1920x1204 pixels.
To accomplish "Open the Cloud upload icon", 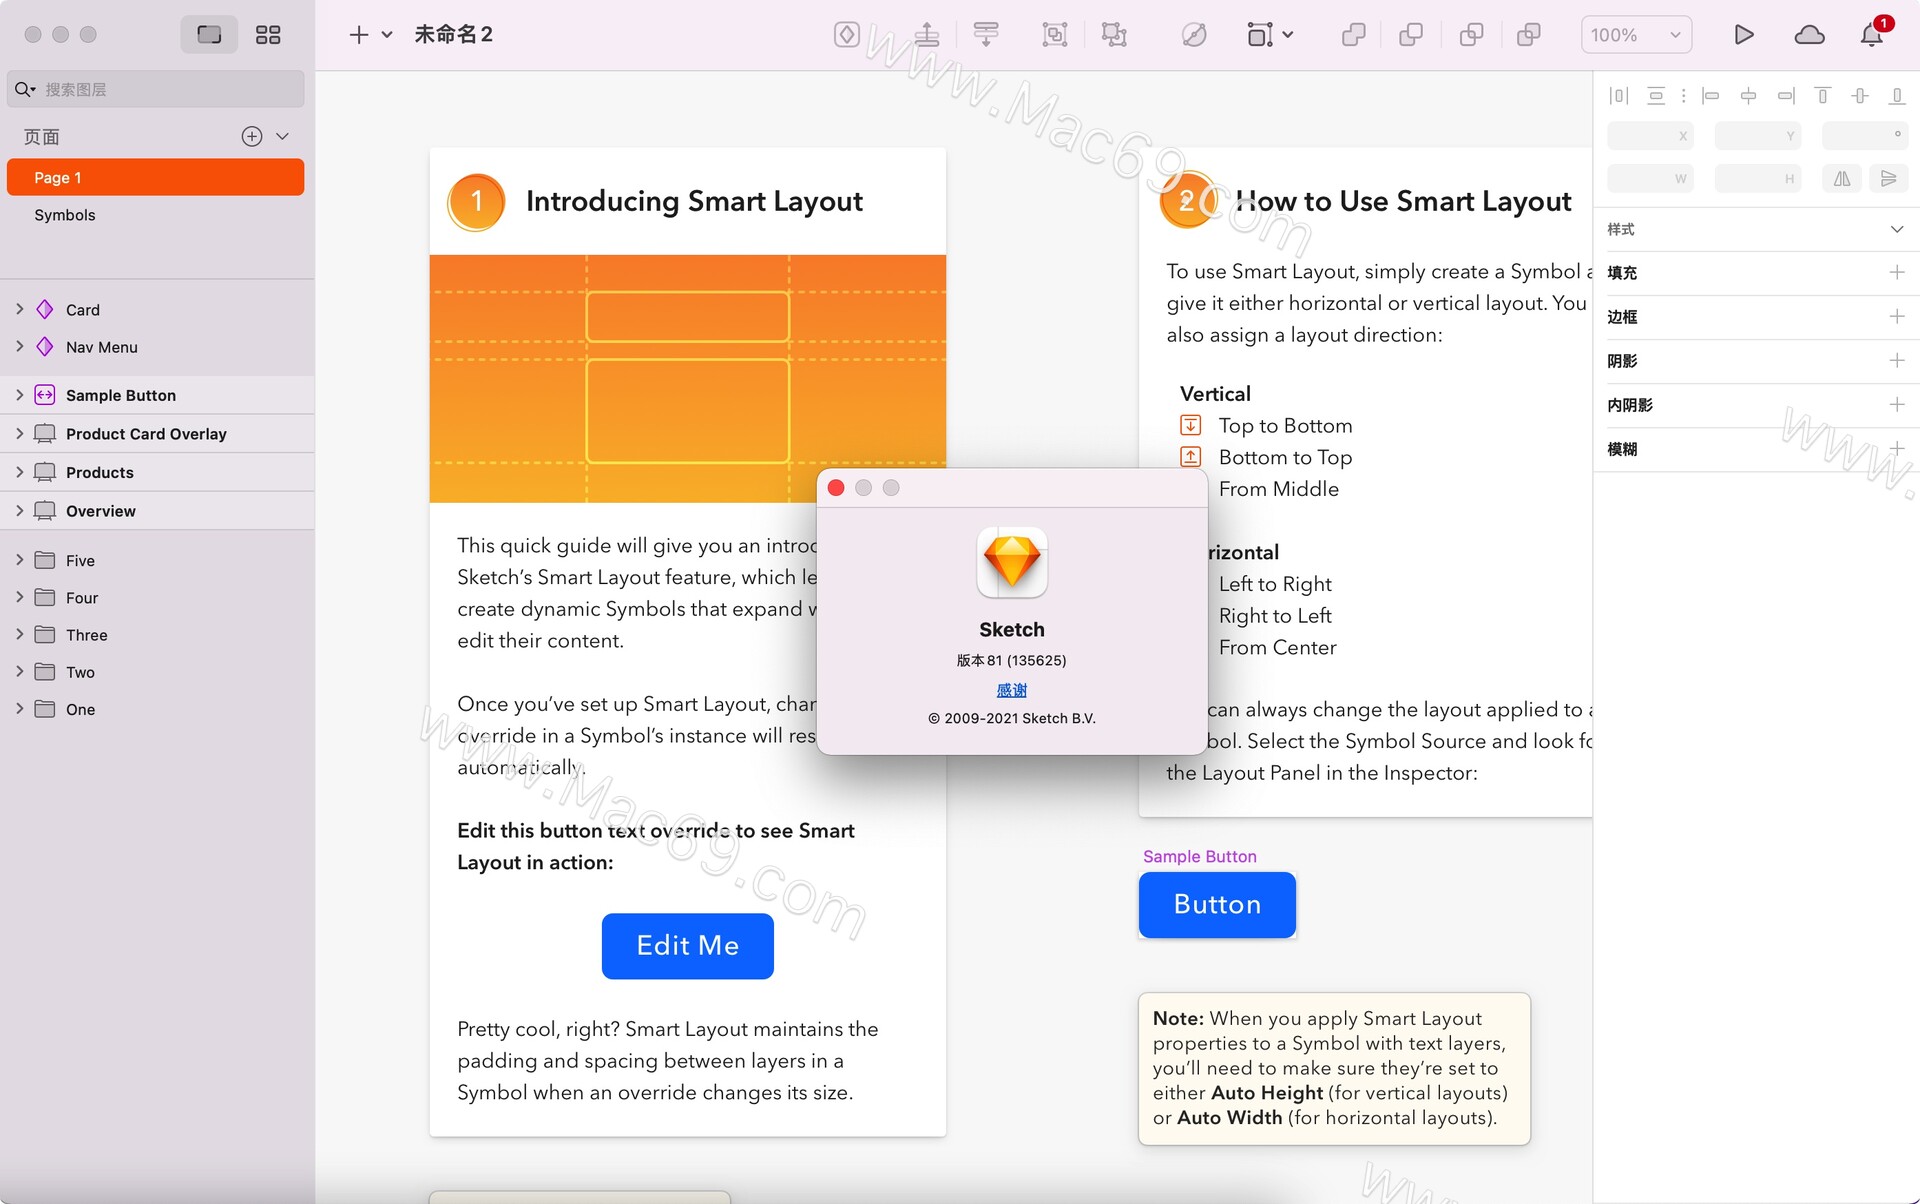I will coord(1809,35).
